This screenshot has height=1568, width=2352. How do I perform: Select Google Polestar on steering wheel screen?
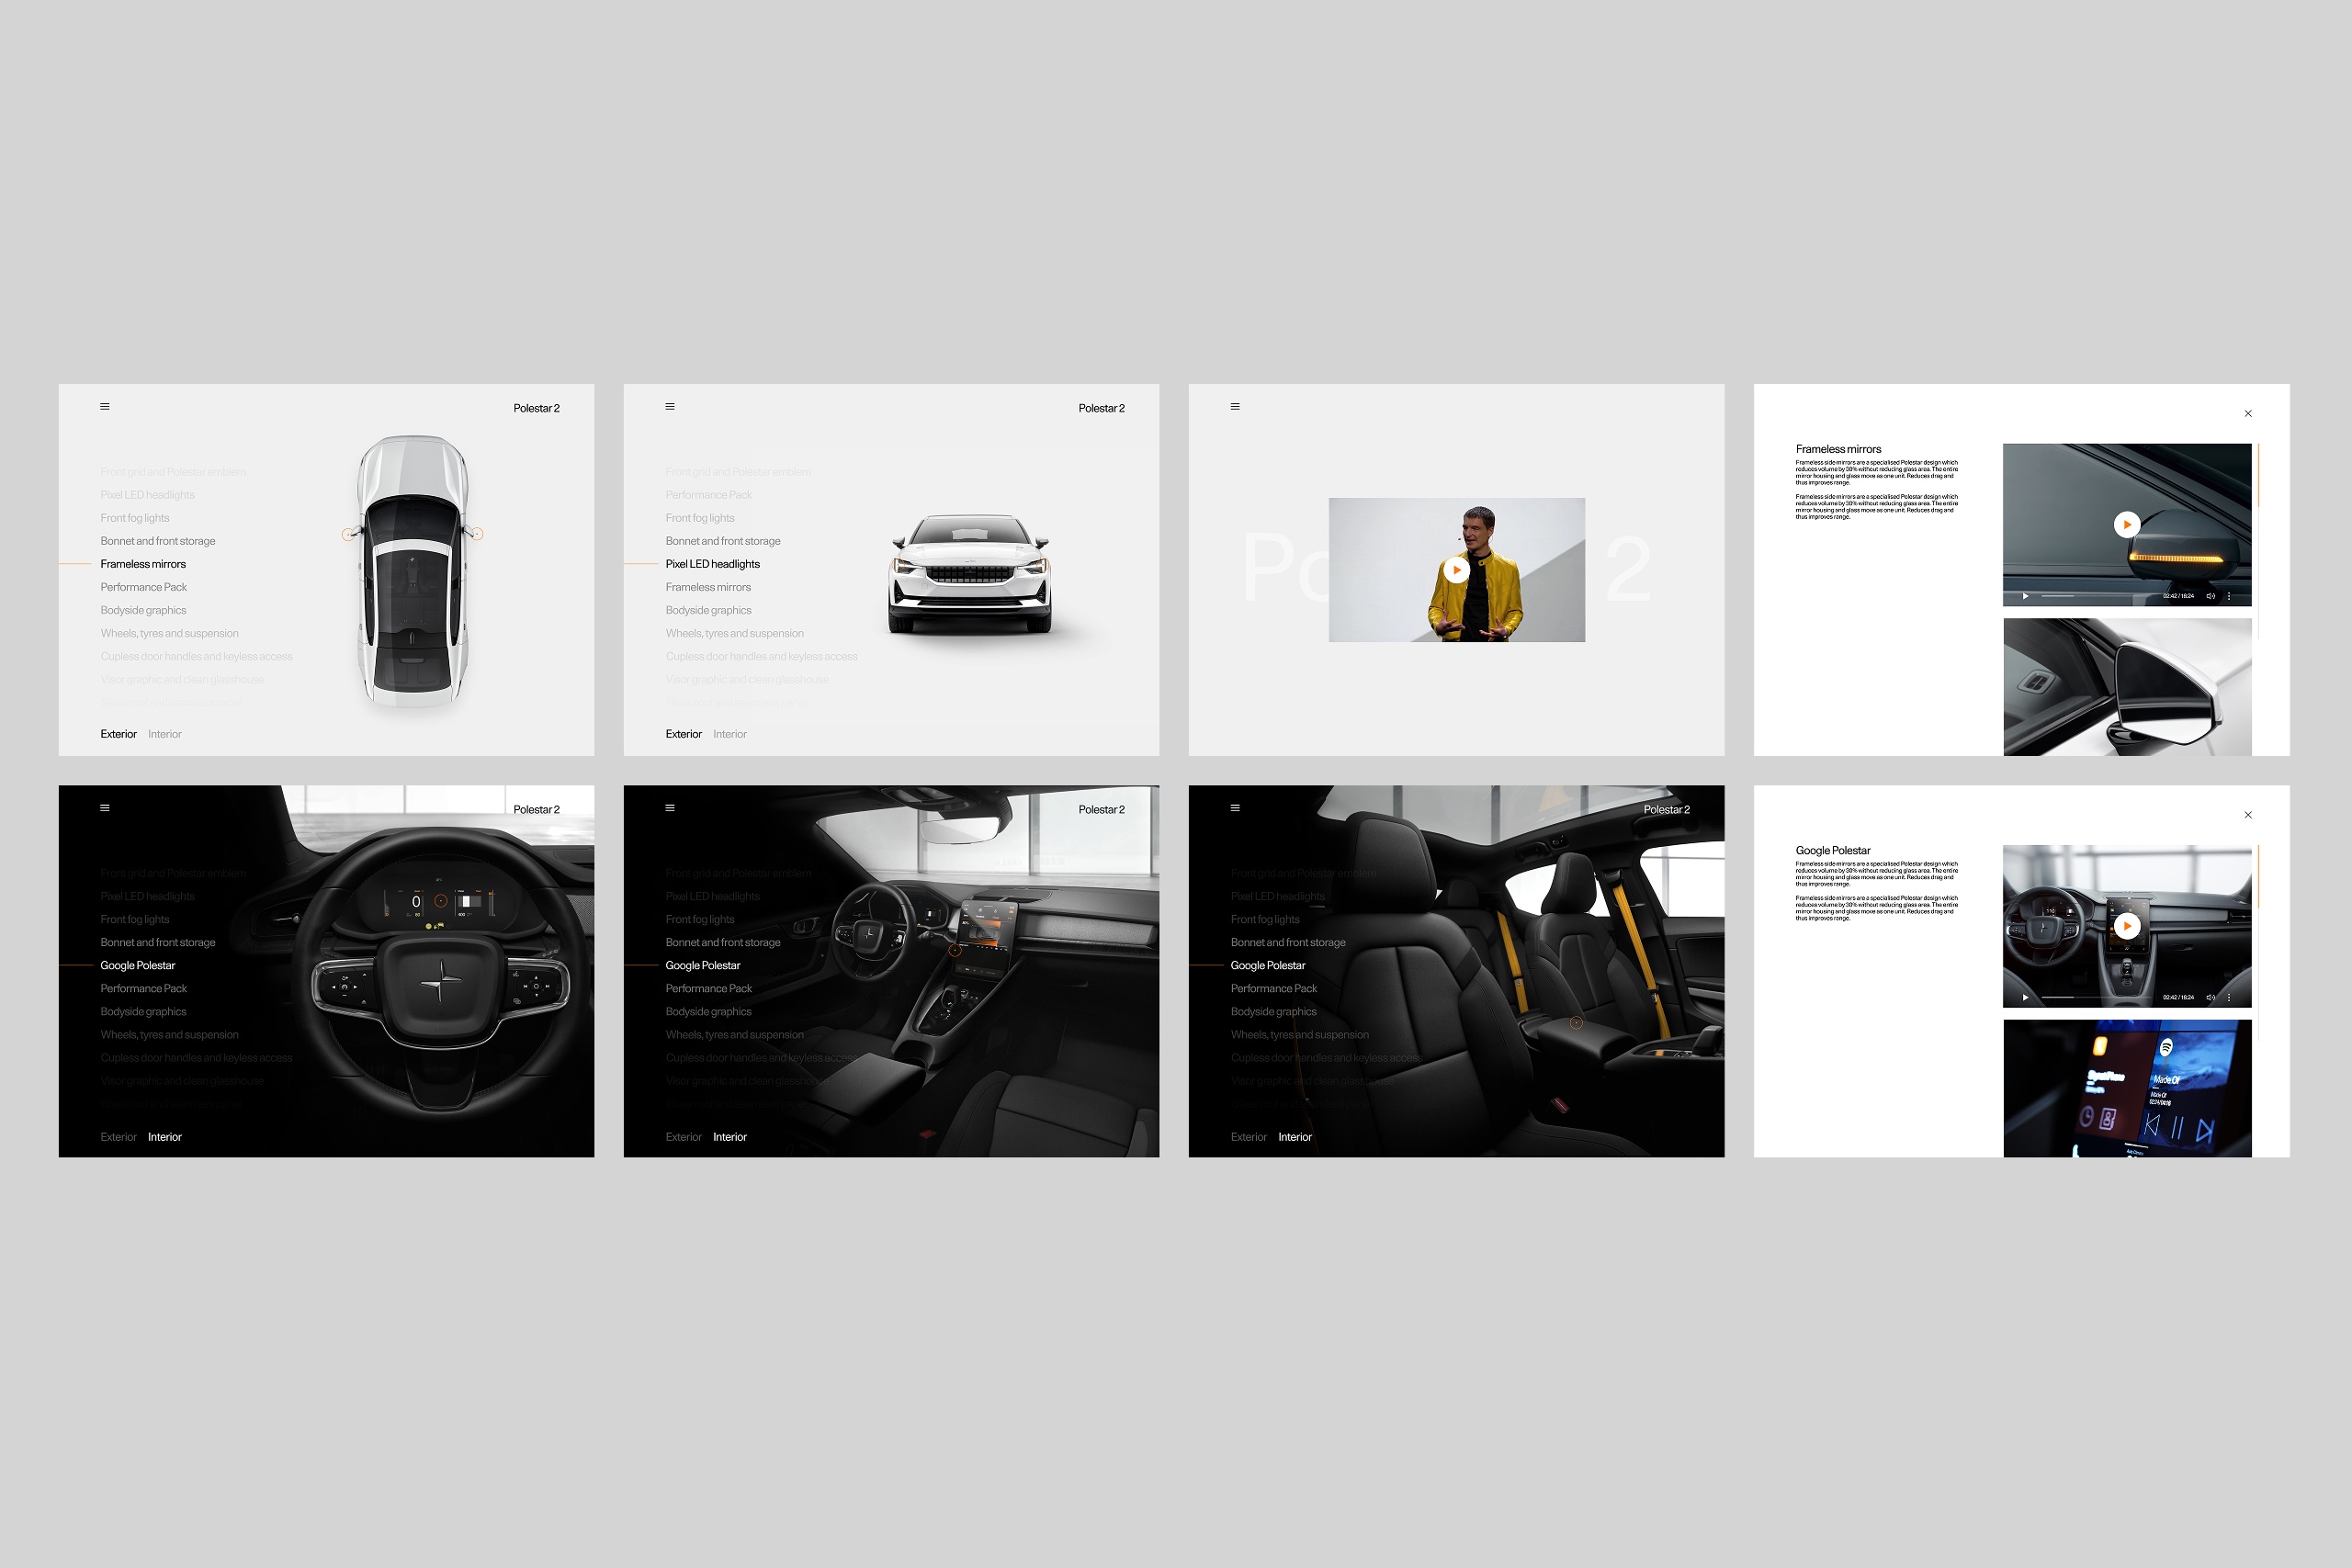coord(137,965)
